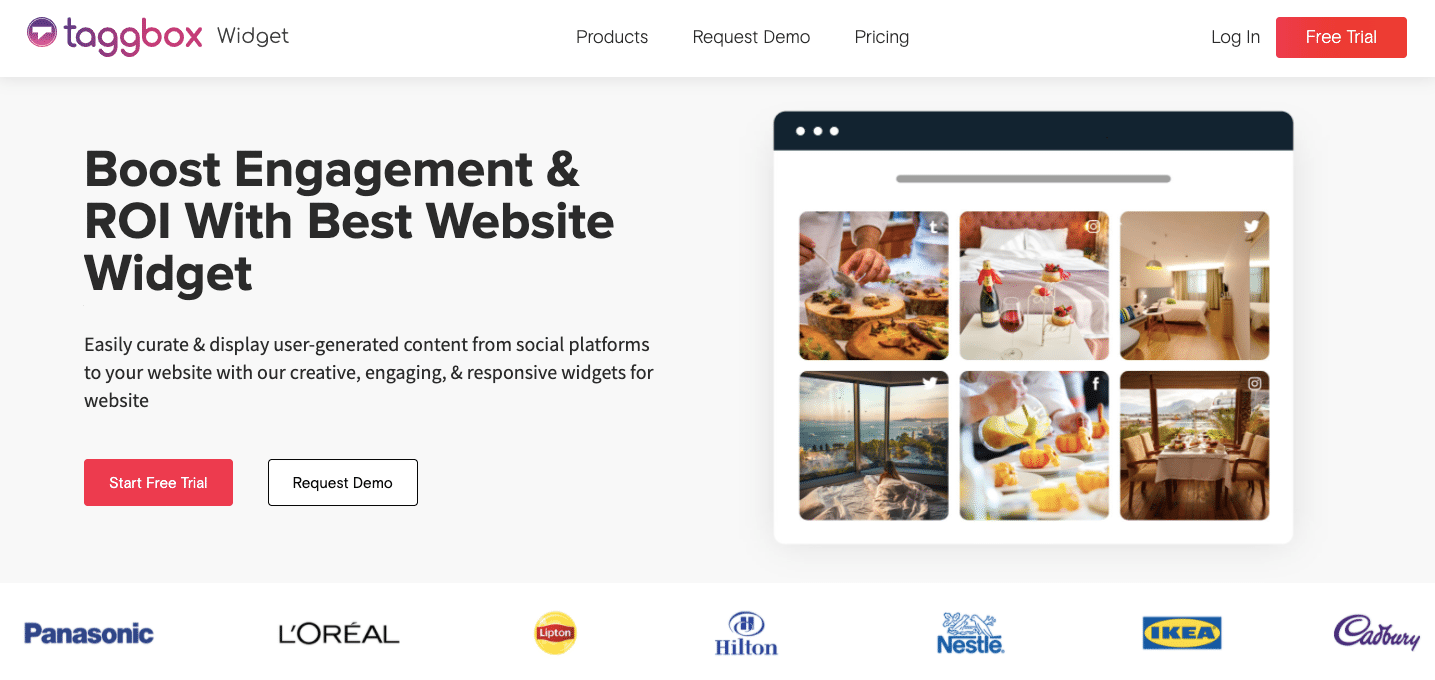Click the Panasonic logo
This screenshot has width=1435, height=680.
tap(89, 633)
